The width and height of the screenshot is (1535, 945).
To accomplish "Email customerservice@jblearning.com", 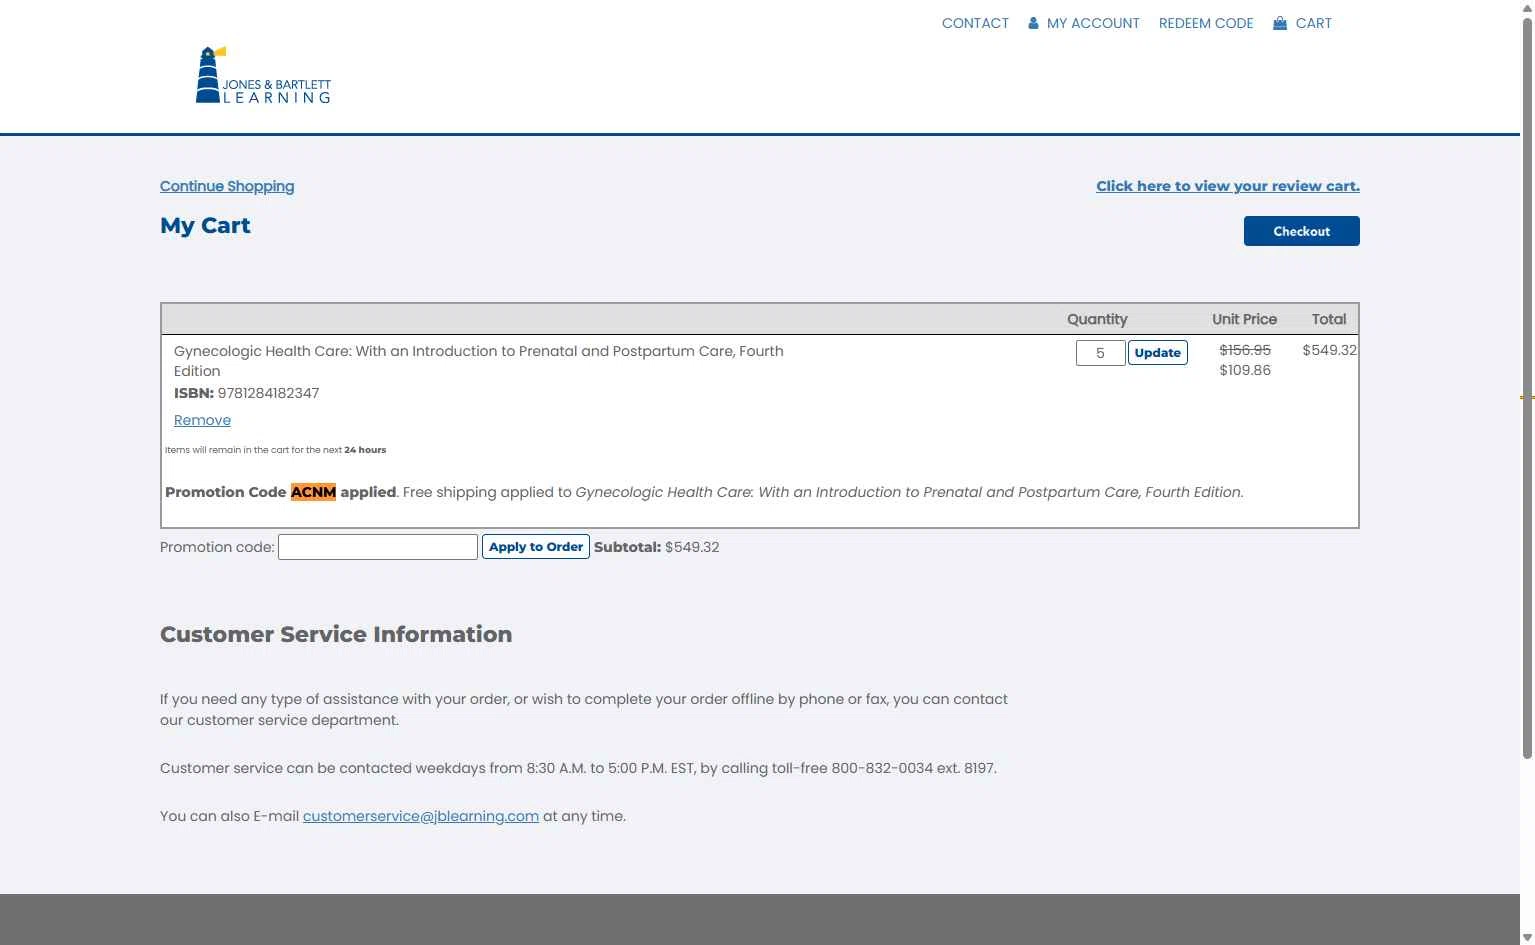I will [x=421, y=816].
